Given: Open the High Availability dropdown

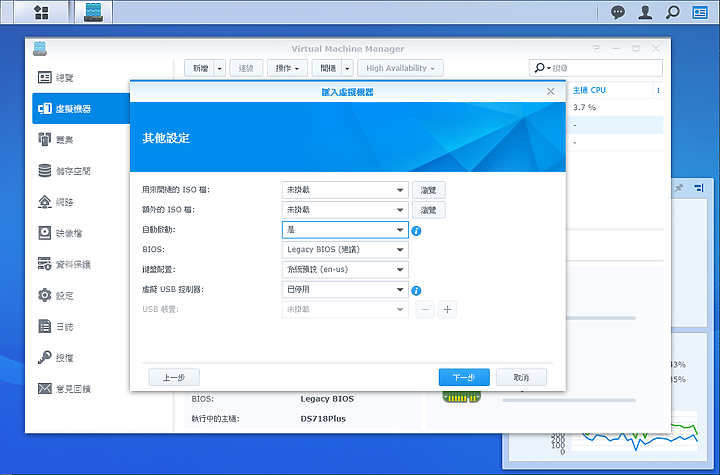Looking at the screenshot, I should point(400,68).
